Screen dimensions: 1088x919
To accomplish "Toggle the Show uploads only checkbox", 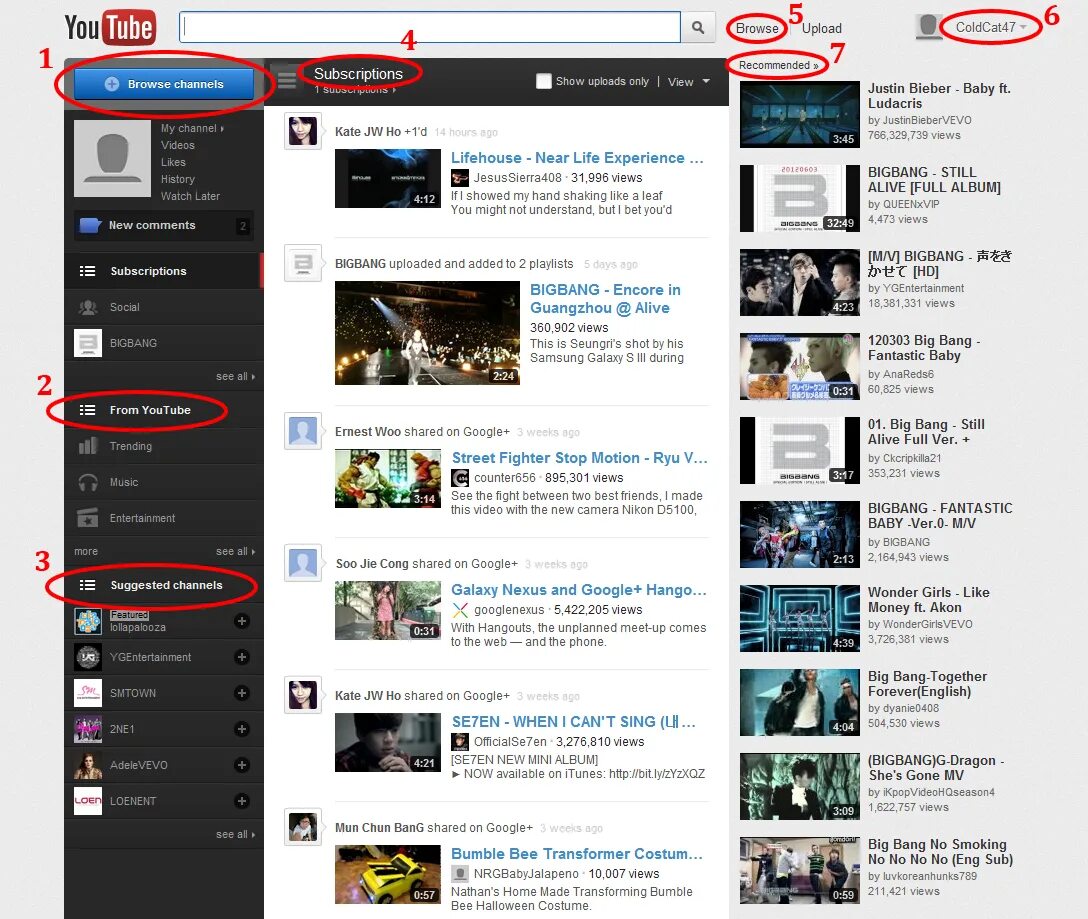I will [543, 81].
